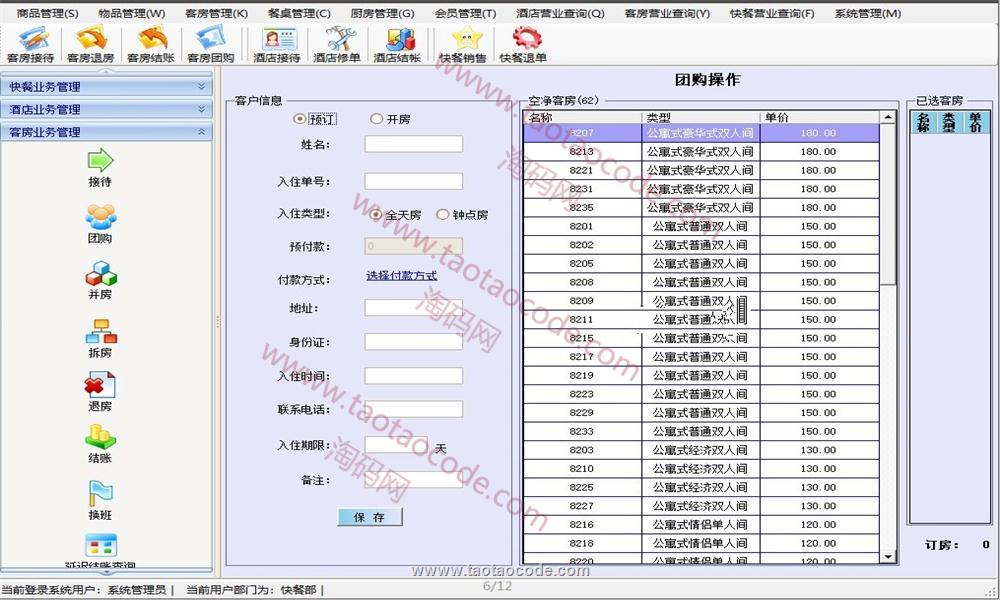Select the 预订 radio button
The image size is (1000, 600).
tap(299, 119)
